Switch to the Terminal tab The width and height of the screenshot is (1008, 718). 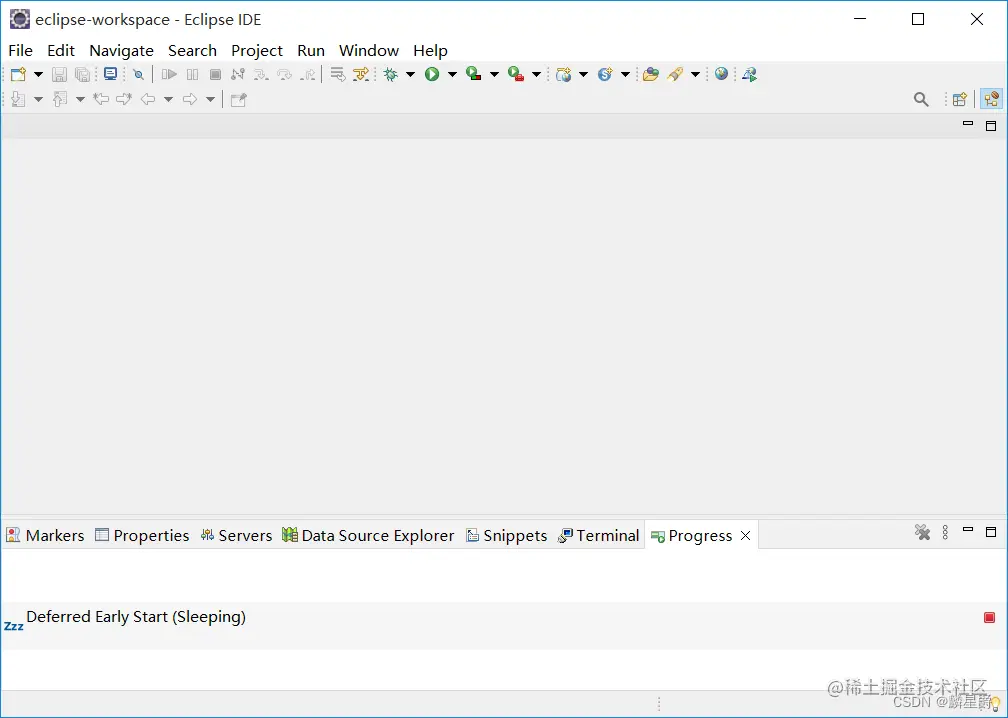tap(599, 535)
